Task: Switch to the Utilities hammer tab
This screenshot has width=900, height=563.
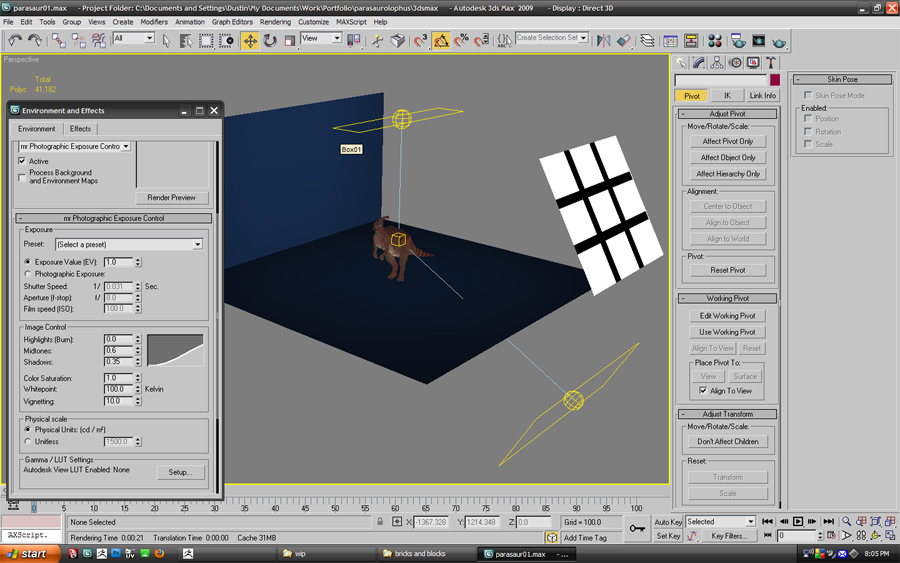Action: pos(771,63)
